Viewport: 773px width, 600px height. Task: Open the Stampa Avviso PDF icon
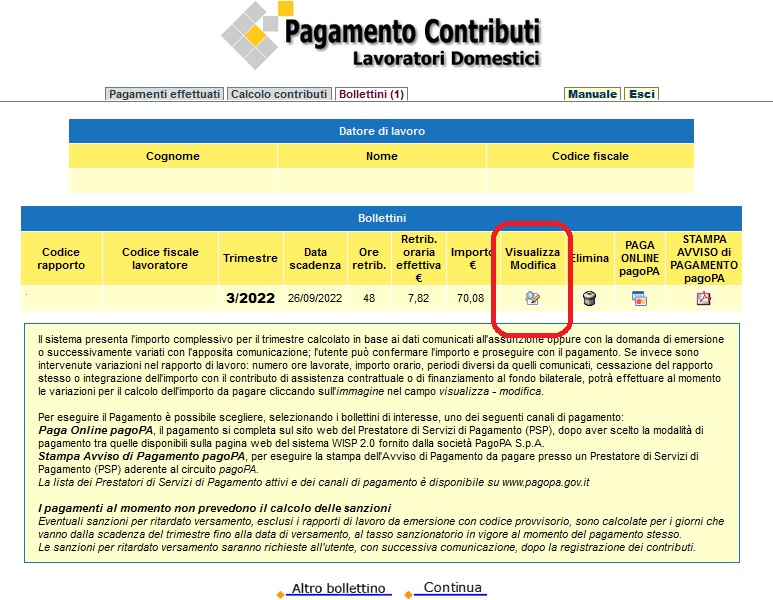[703, 298]
